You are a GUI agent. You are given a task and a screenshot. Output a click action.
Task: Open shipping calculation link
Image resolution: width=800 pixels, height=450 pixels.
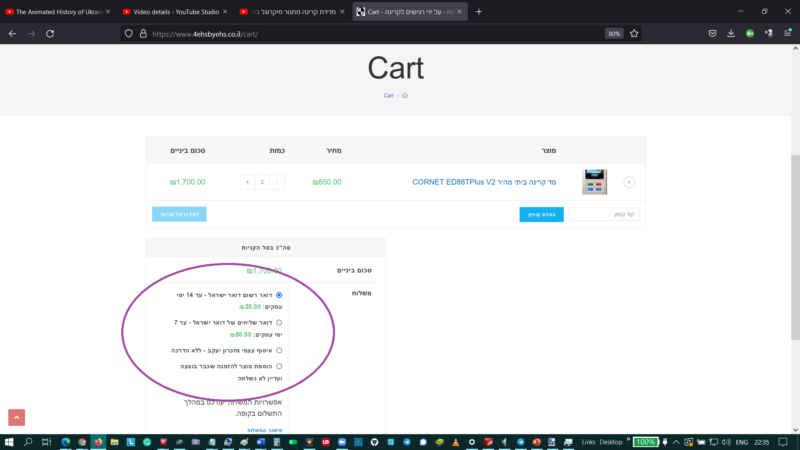point(264,431)
